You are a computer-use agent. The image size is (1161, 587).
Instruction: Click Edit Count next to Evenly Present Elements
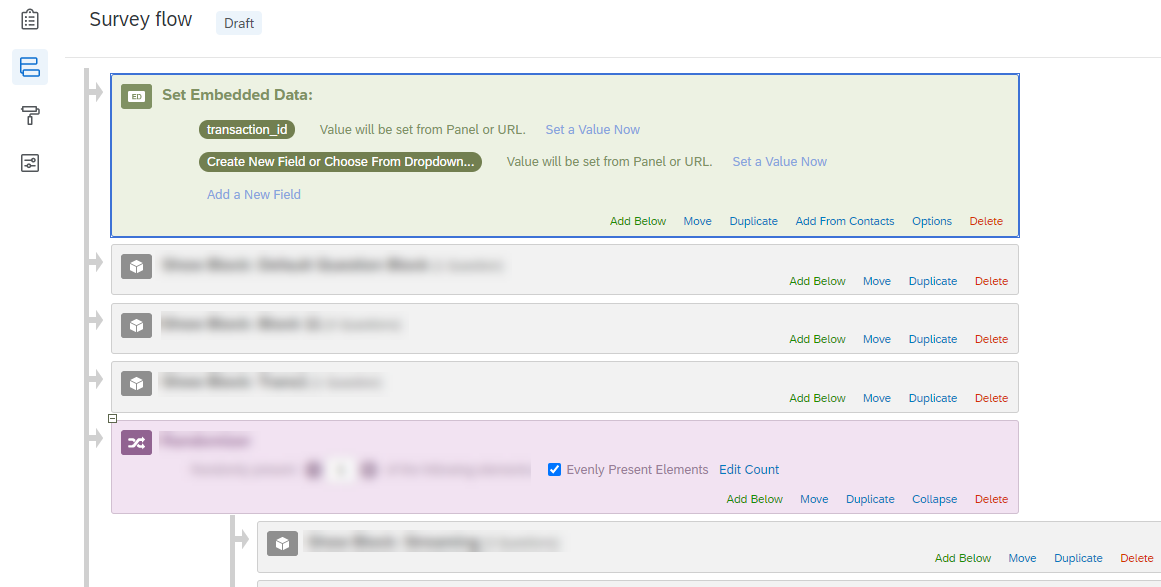749,469
